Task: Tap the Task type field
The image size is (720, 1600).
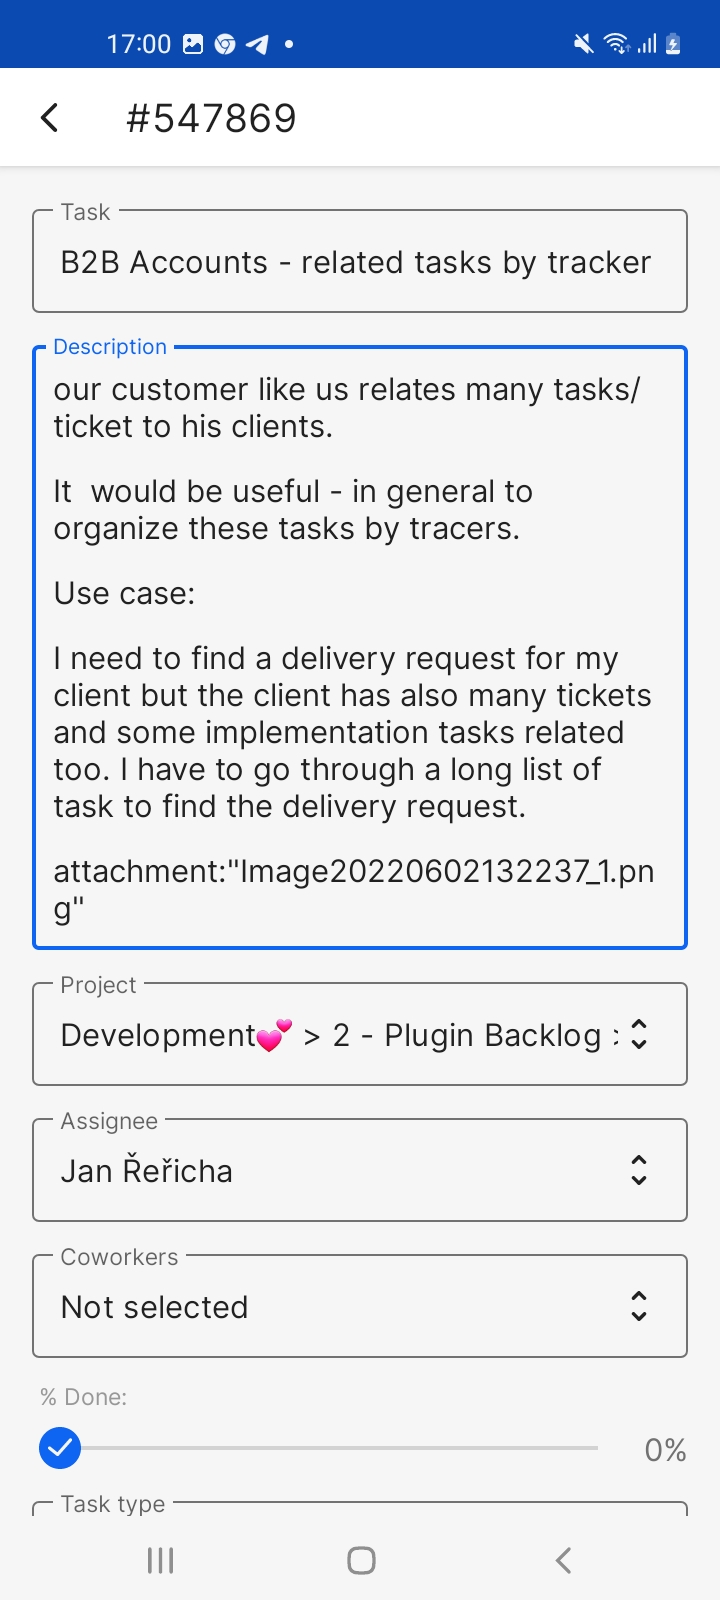Action: (x=360, y=1508)
